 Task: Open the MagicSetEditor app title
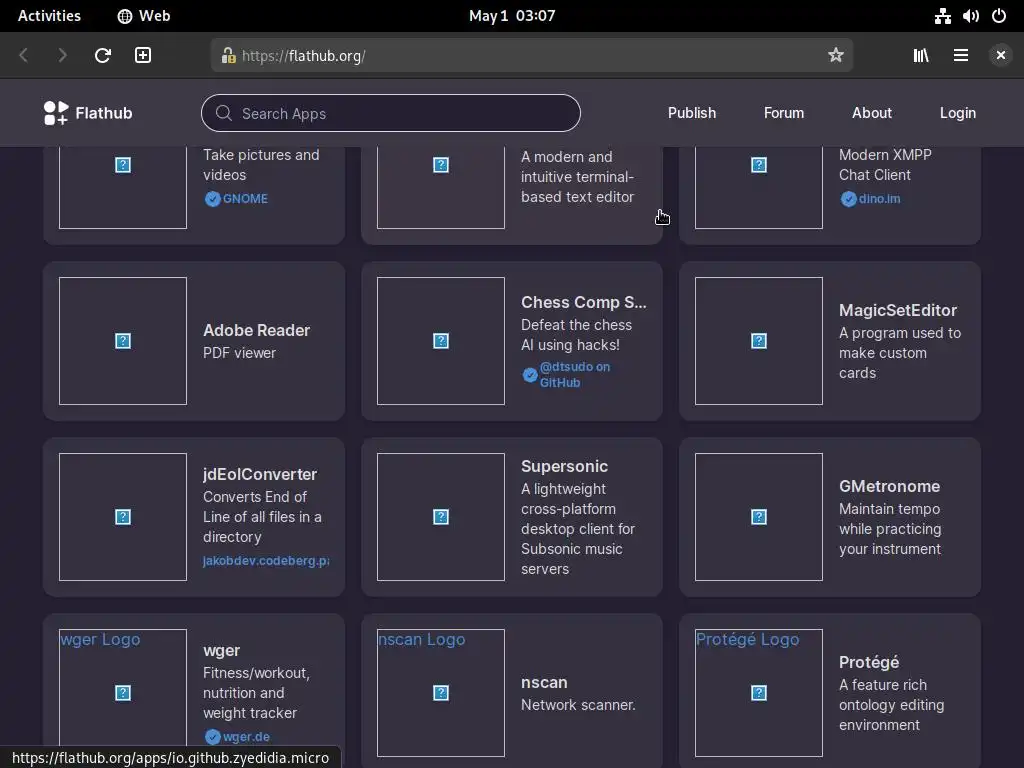click(x=897, y=310)
